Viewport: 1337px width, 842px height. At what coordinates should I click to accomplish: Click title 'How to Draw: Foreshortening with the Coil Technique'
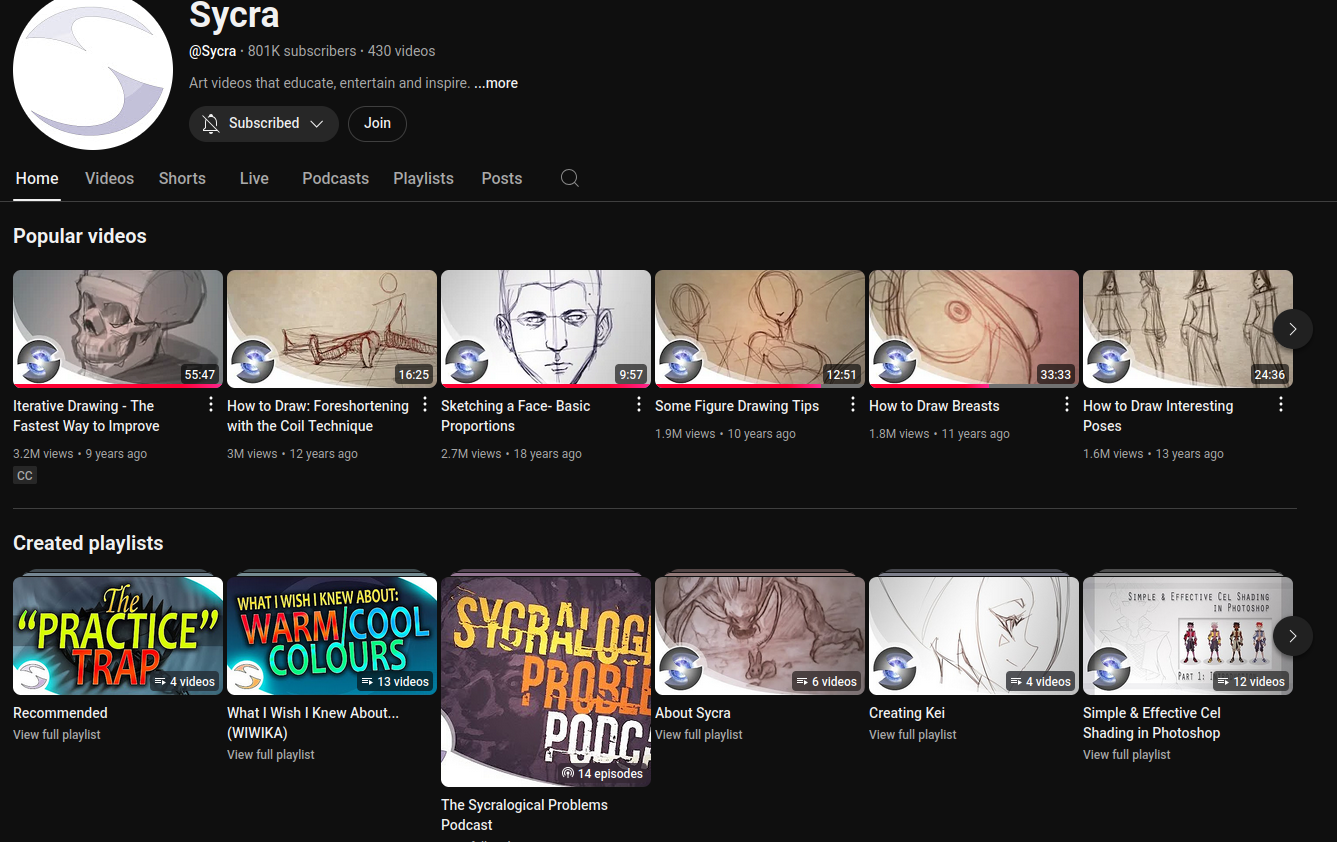click(318, 416)
